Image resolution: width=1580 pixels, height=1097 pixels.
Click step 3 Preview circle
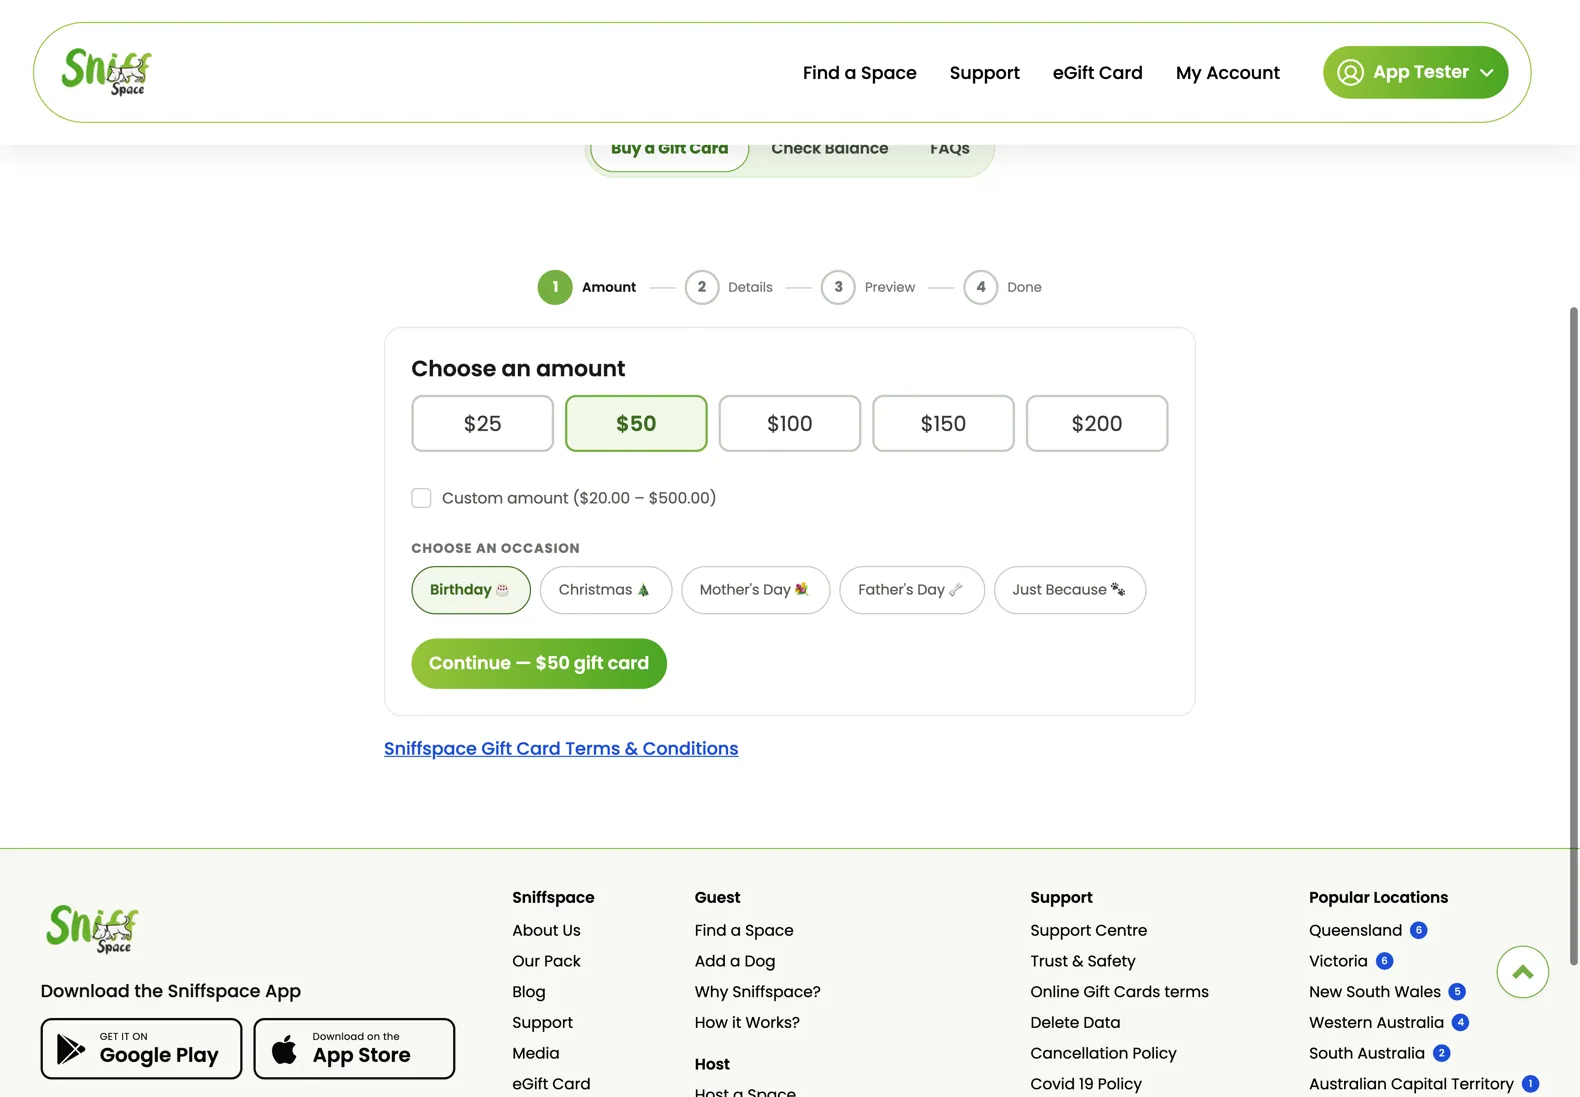click(x=838, y=287)
